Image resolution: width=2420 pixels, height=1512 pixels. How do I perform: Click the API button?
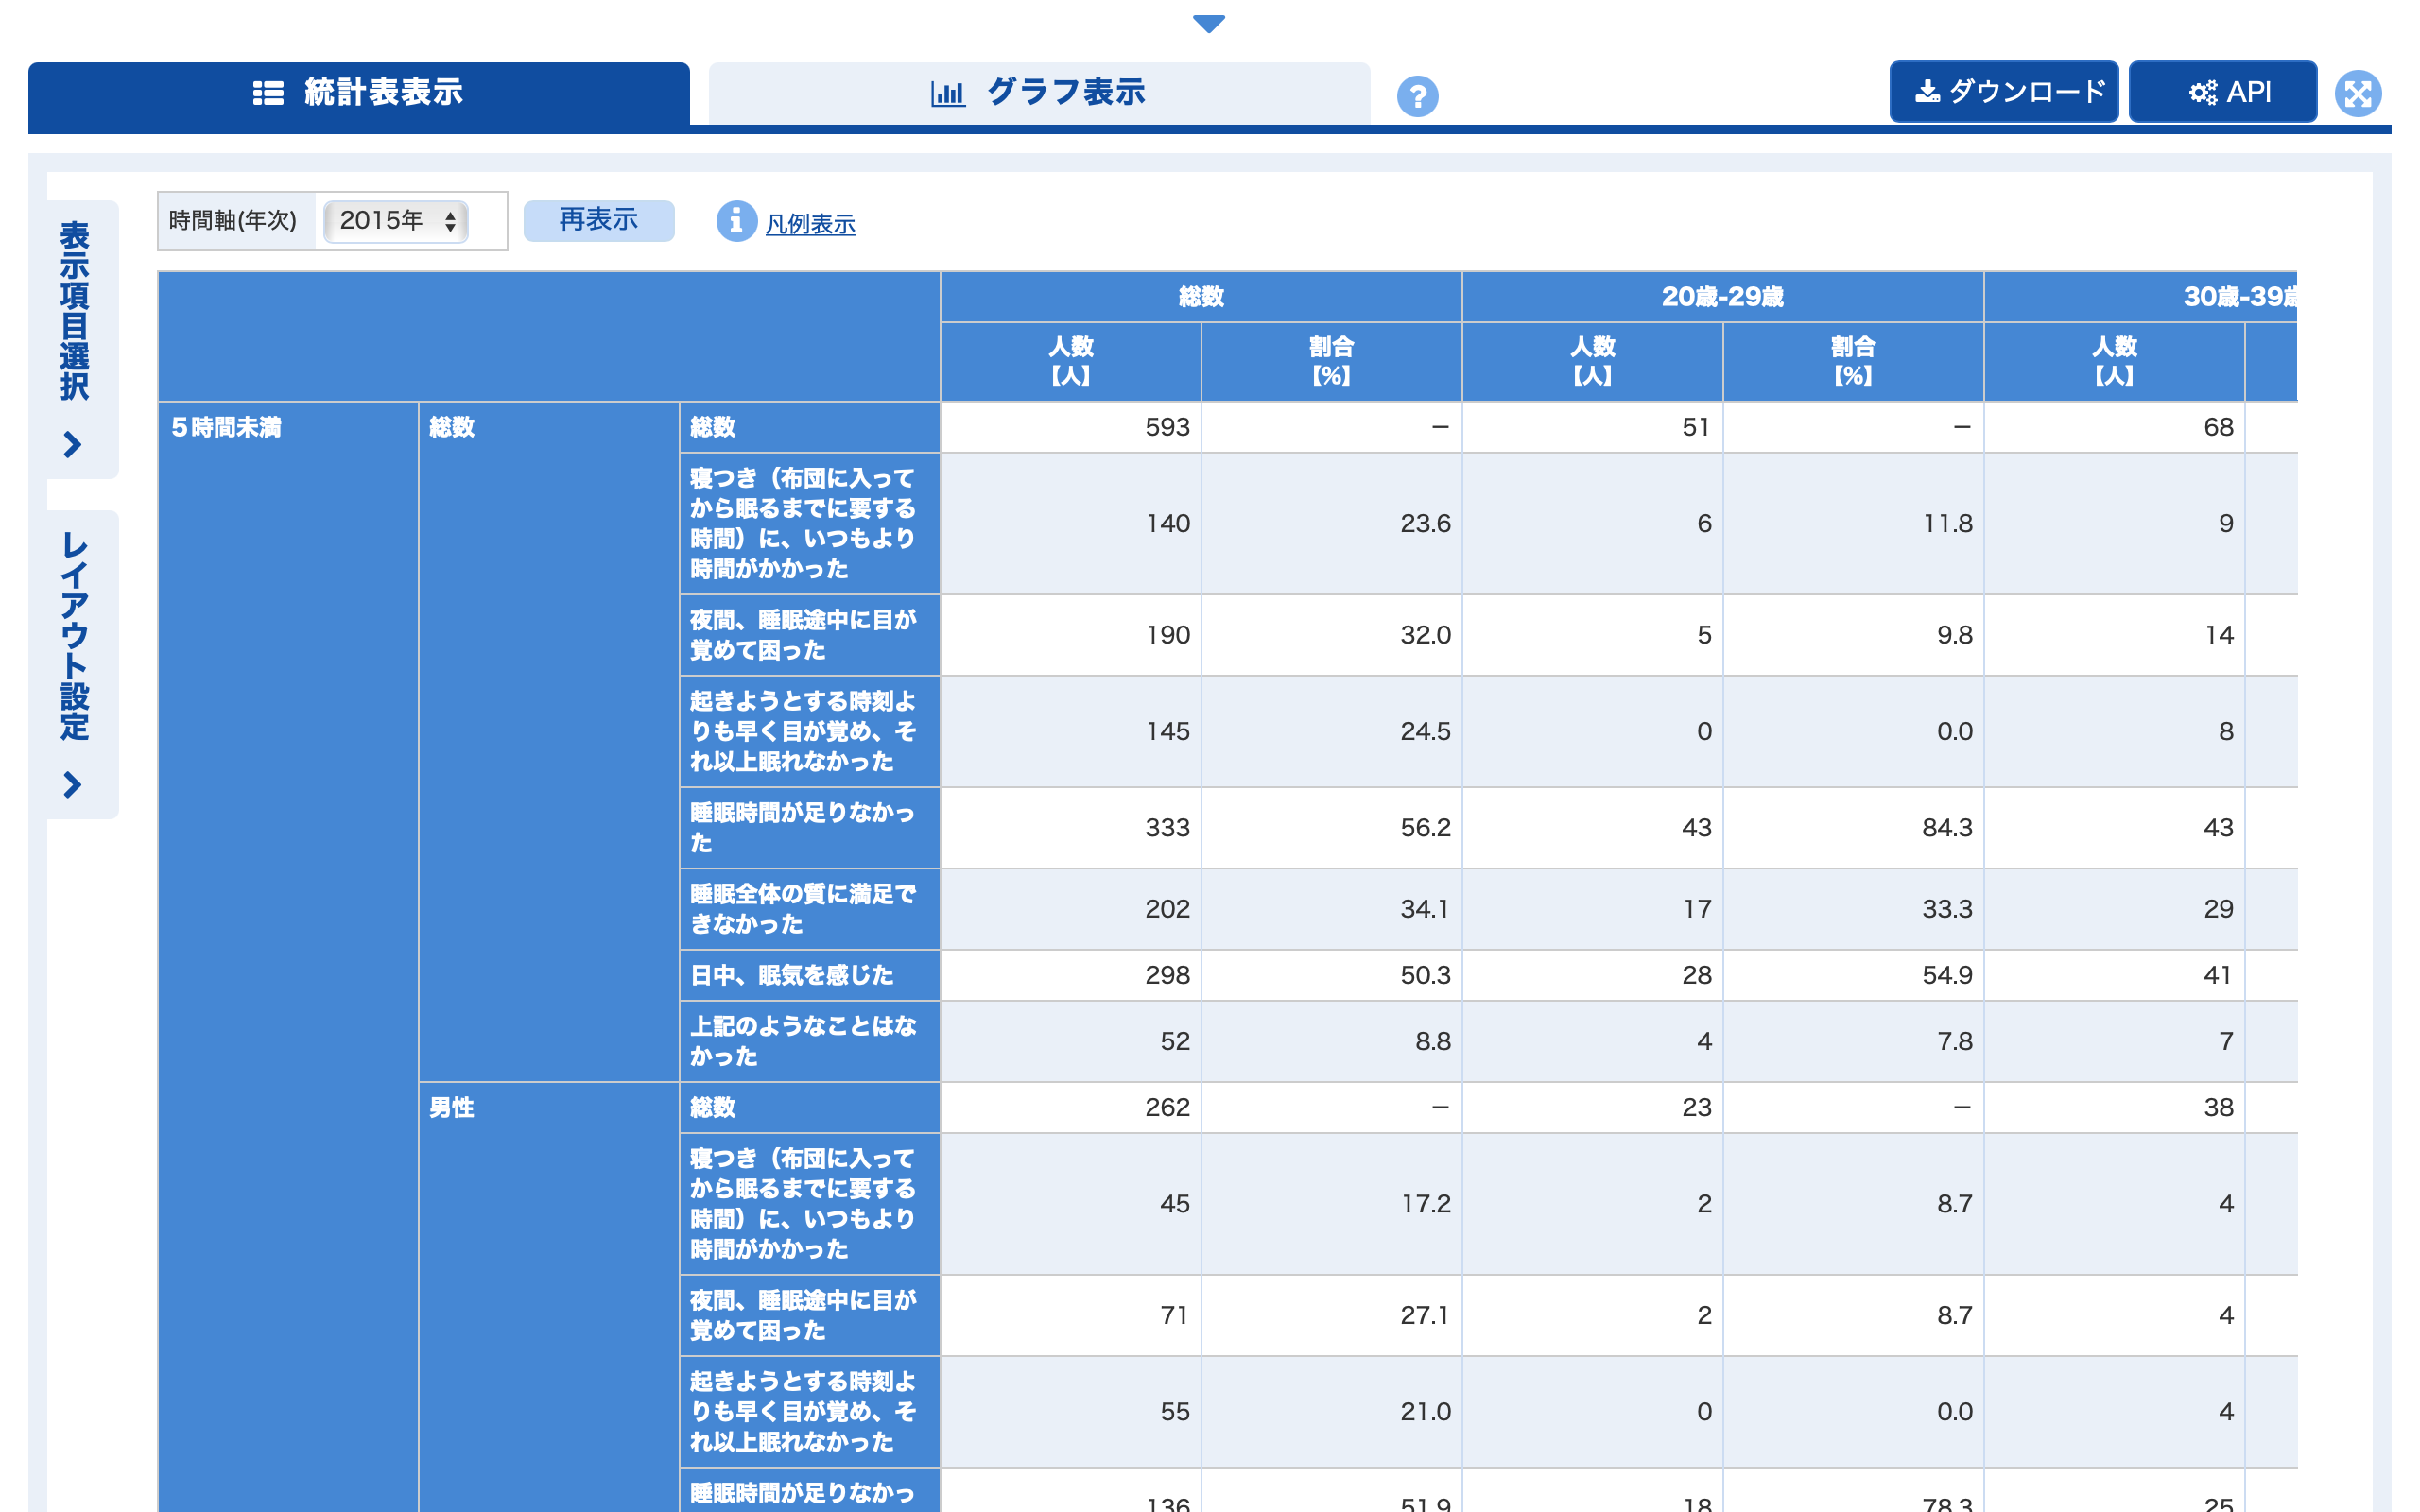(2222, 92)
